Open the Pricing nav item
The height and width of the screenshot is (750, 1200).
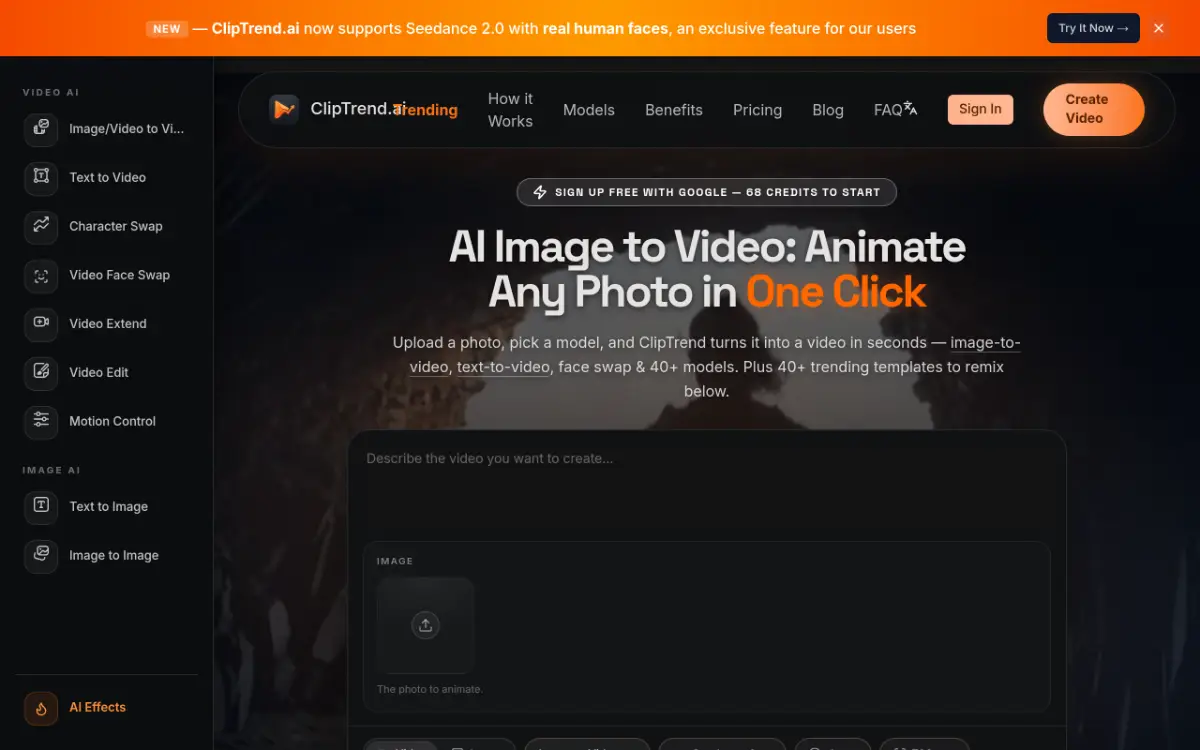click(x=757, y=110)
